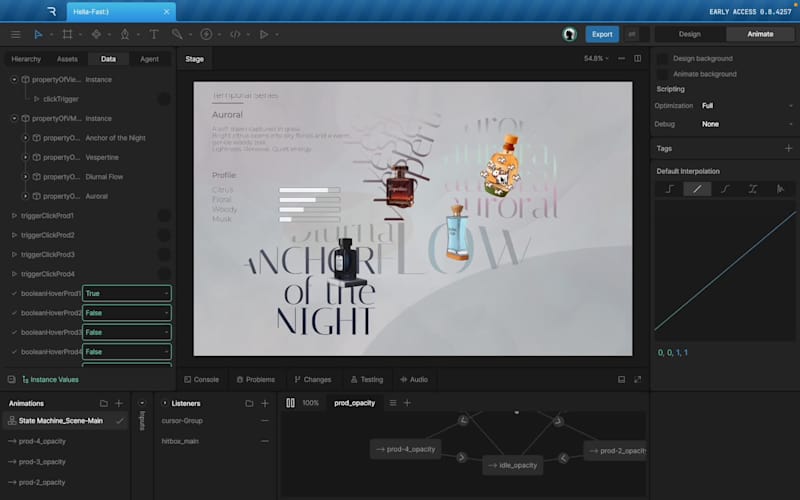This screenshot has width=800, height=500.
Task: Switch to Assets tab
Action: coord(67,59)
